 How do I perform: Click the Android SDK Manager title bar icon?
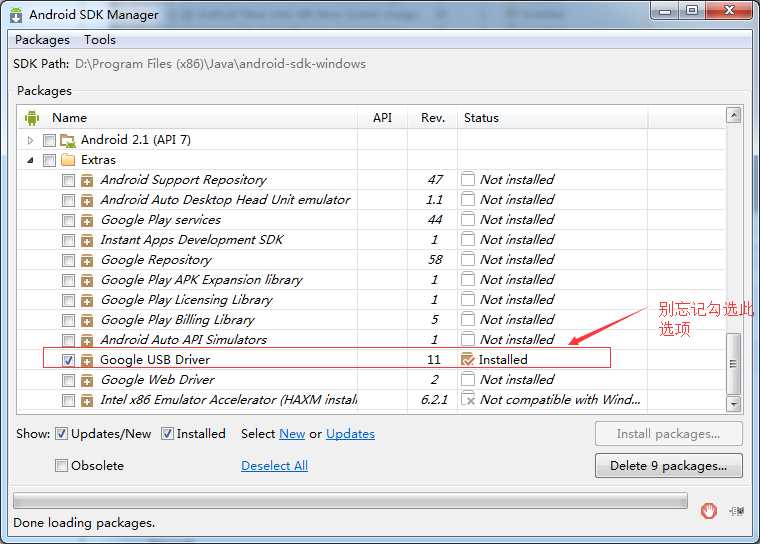[x=16, y=15]
